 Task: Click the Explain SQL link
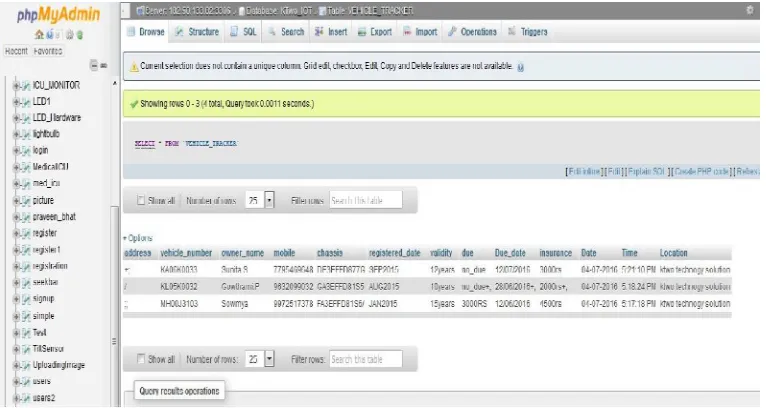pos(646,172)
